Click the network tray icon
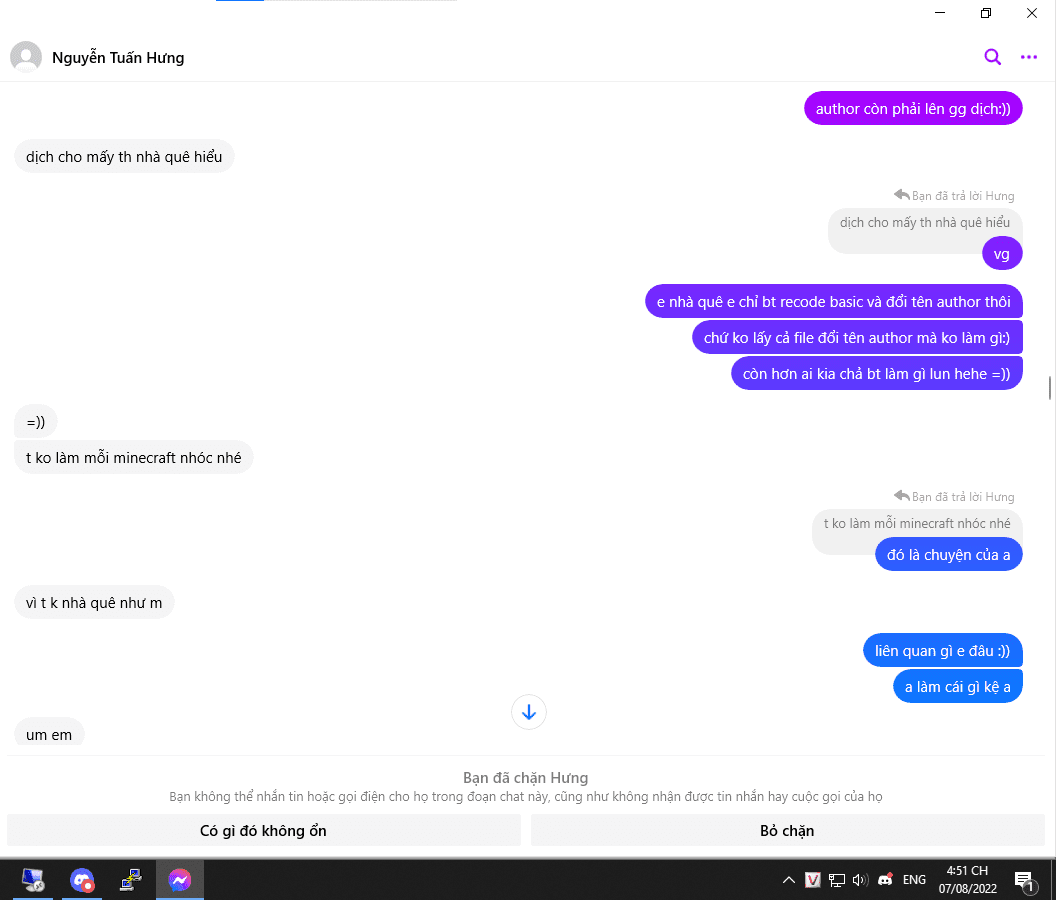Image resolution: width=1056 pixels, height=900 pixels. (836, 880)
